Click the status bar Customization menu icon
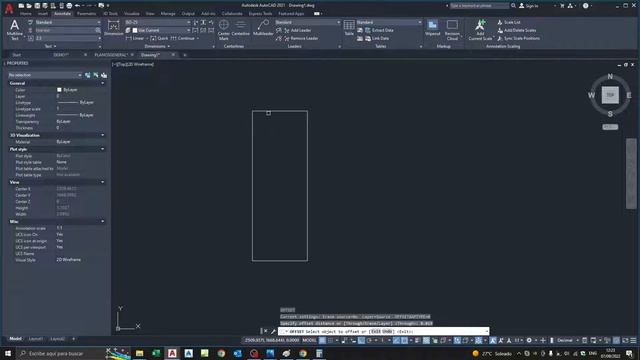 click(633, 340)
